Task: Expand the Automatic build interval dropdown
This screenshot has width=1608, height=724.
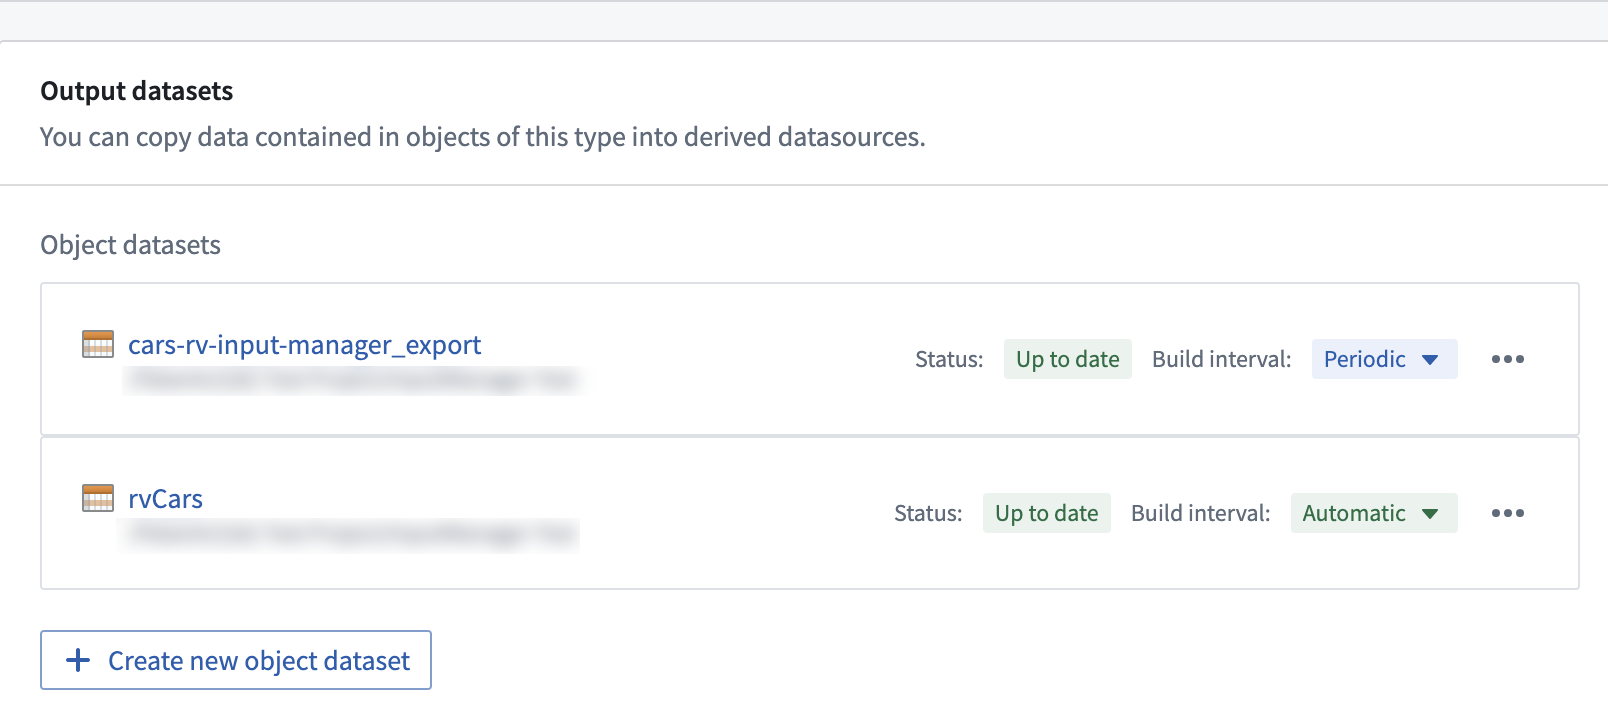Action: pyautogui.click(x=1373, y=513)
